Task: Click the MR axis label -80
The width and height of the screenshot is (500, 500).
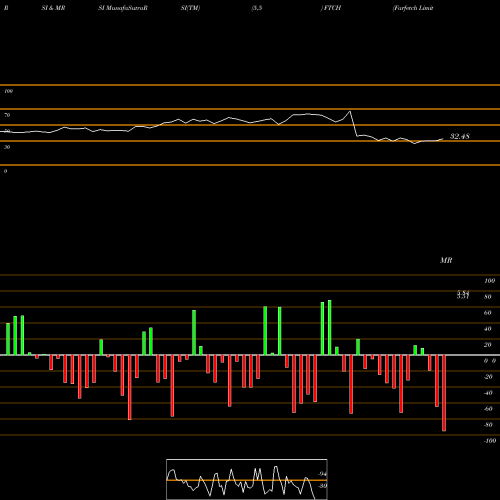Action: pyautogui.click(x=488, y=425)
